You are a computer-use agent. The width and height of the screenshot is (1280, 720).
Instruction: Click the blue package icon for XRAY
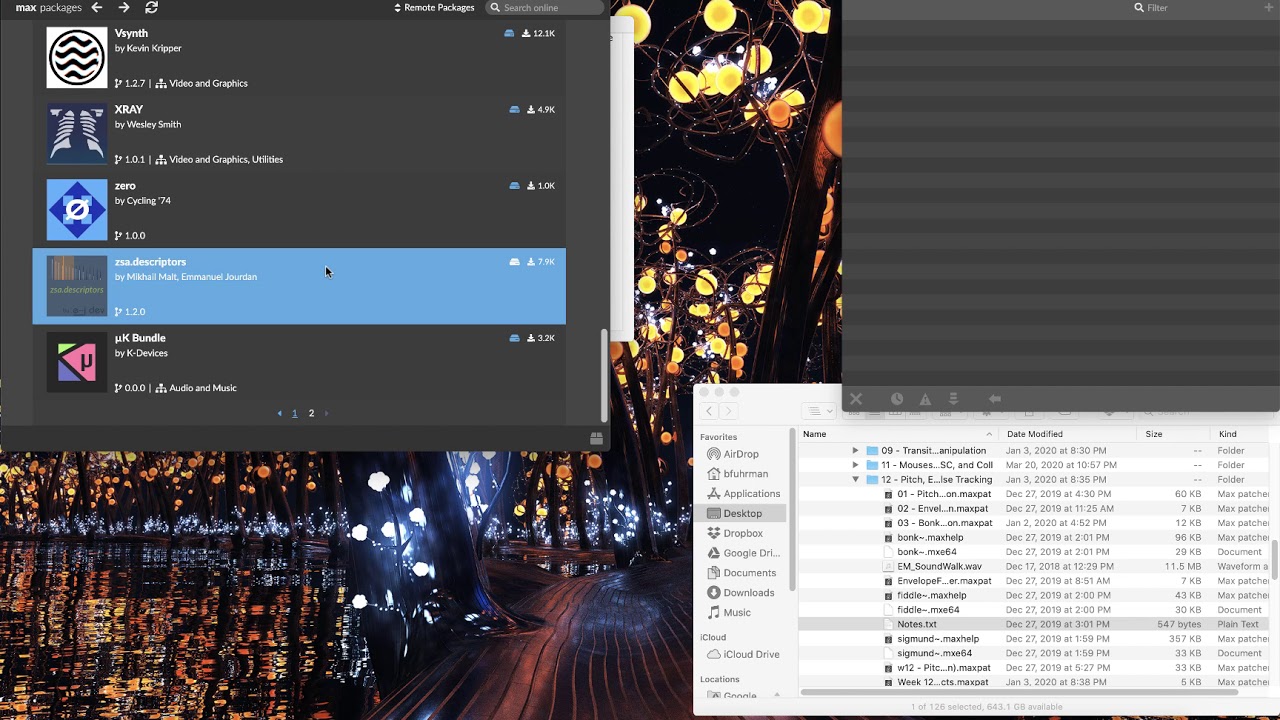514,110
